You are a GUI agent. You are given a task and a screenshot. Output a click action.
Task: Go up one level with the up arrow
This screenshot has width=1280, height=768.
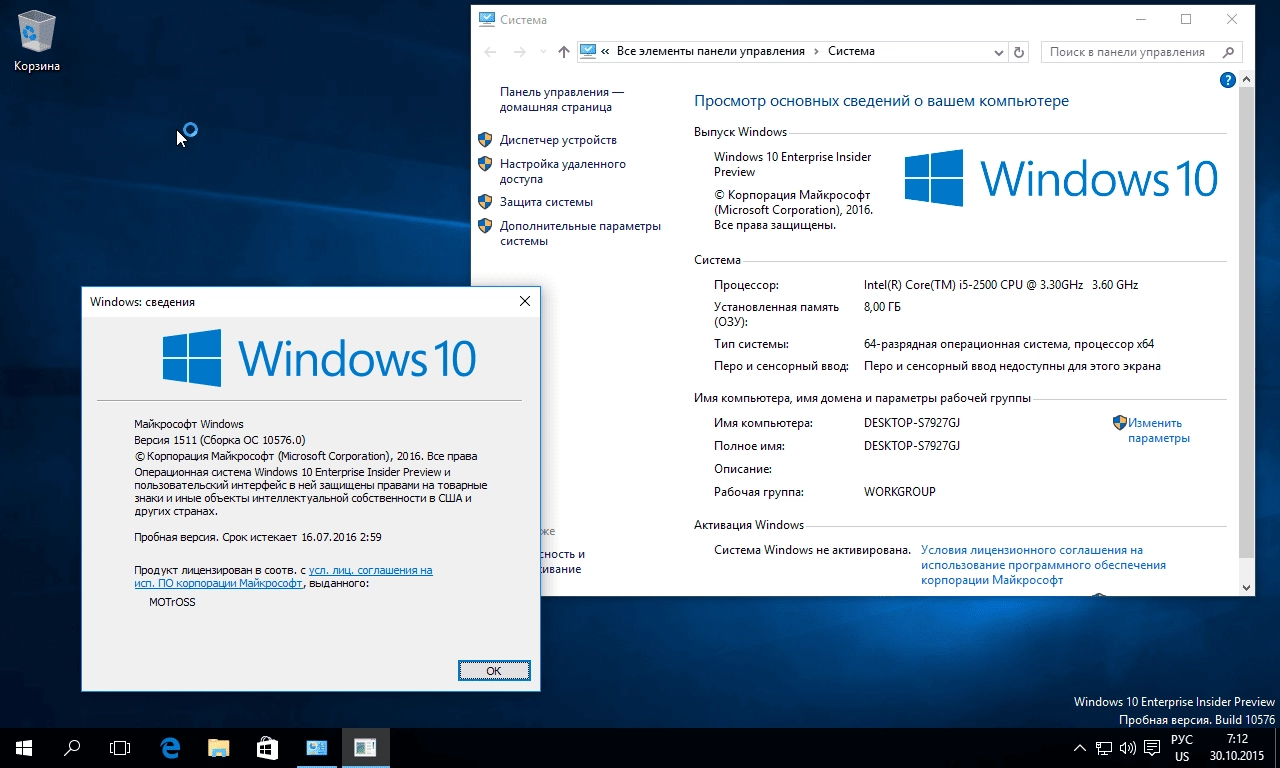point(564,52)
